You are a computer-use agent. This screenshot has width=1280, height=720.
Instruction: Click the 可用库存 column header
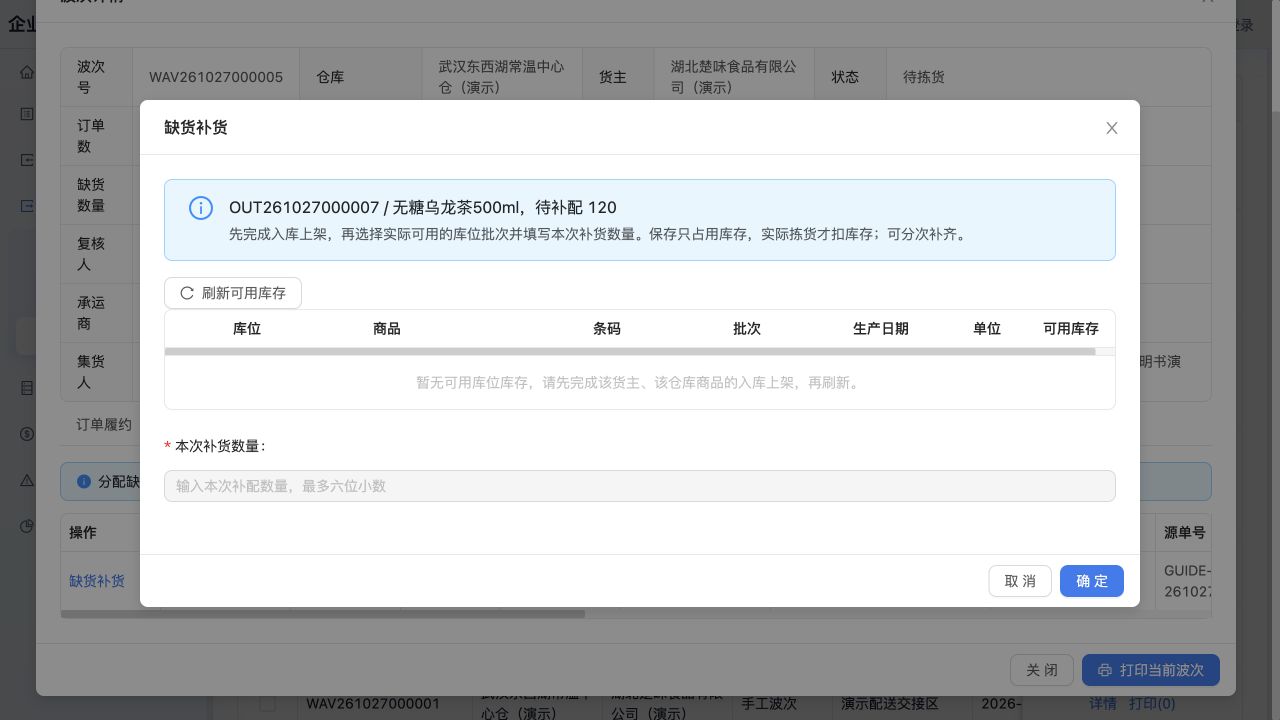pyautogui.click(x=1071, y=329)
